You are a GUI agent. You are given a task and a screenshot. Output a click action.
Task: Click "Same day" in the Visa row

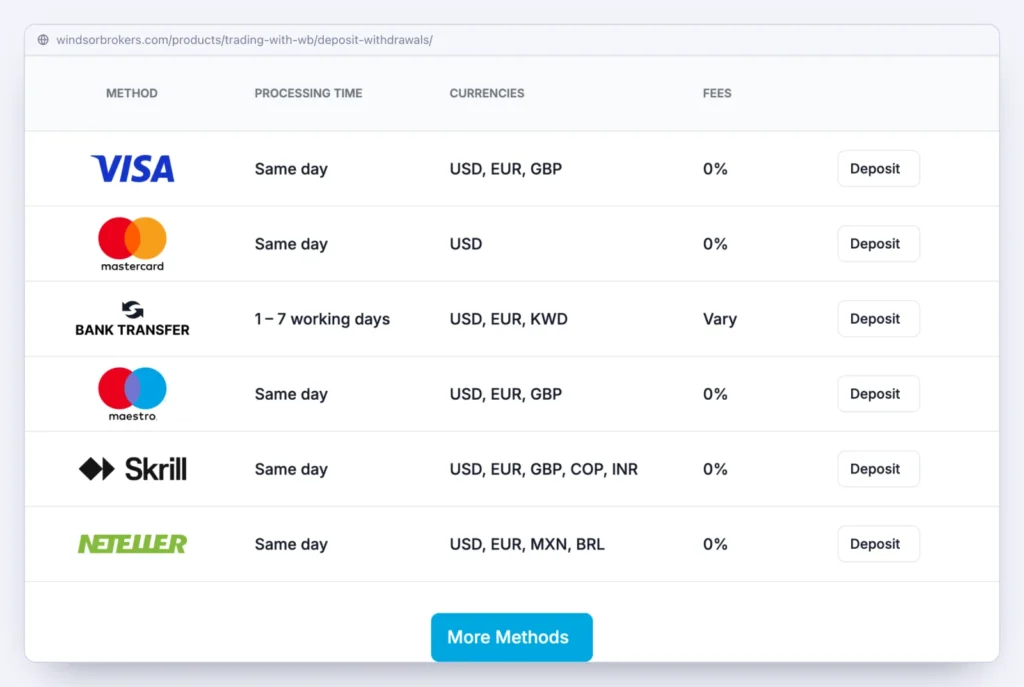(x=291, y=169)
